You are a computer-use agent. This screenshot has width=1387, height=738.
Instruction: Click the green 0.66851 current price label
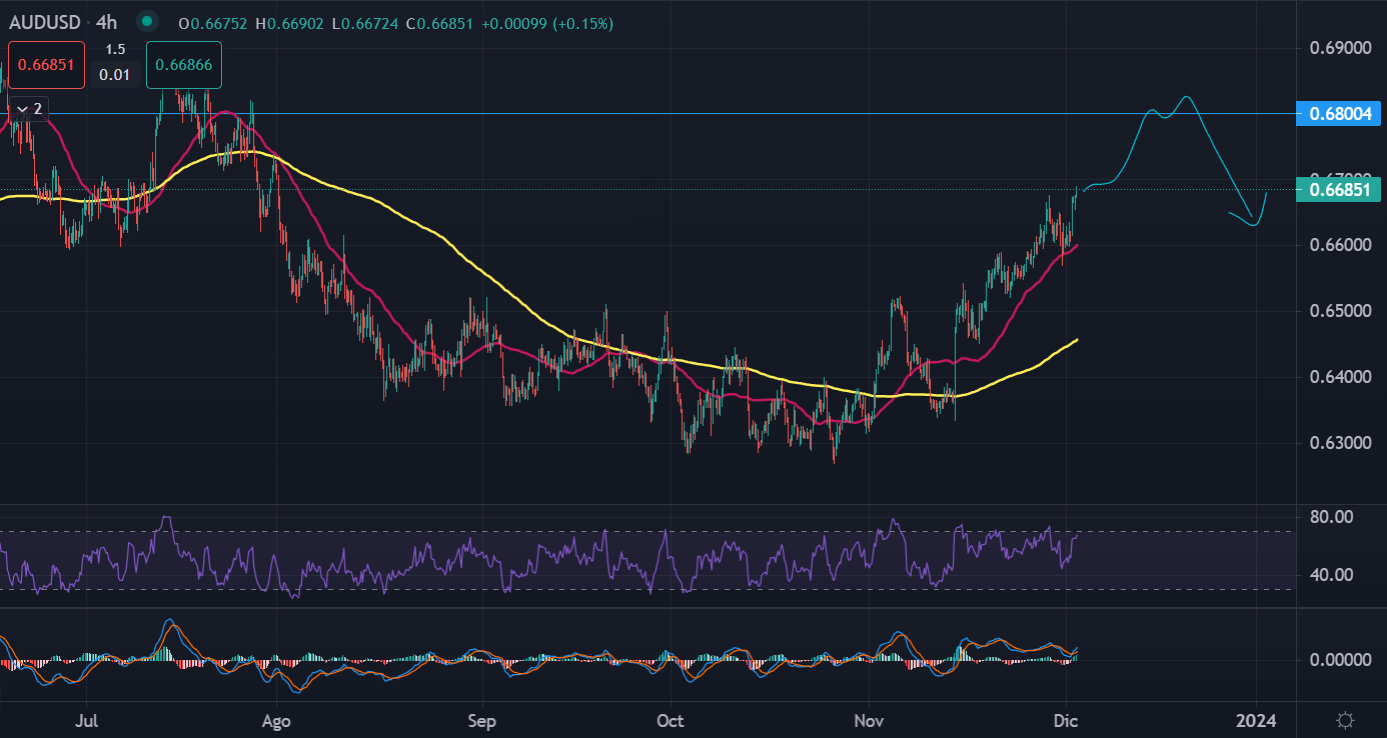click(x=1337, y=189)
